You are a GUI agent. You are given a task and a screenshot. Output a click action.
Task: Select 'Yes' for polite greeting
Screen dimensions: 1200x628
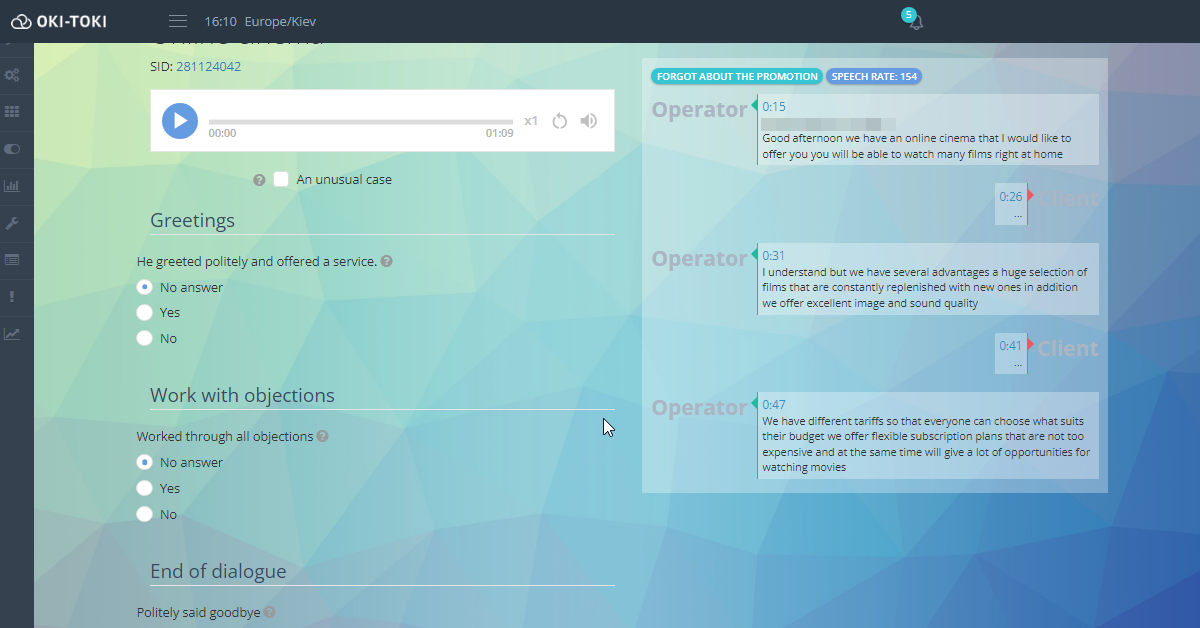pos(144,313)
